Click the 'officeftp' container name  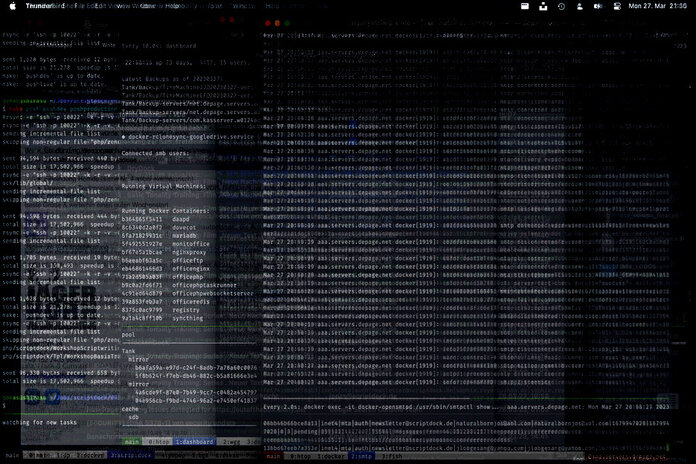pos(187,260)
